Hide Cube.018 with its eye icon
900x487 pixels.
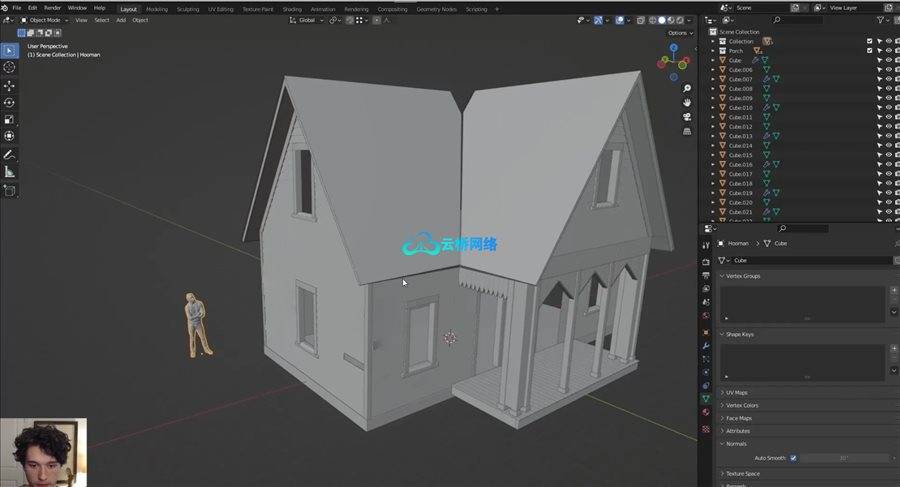(888, 183)
